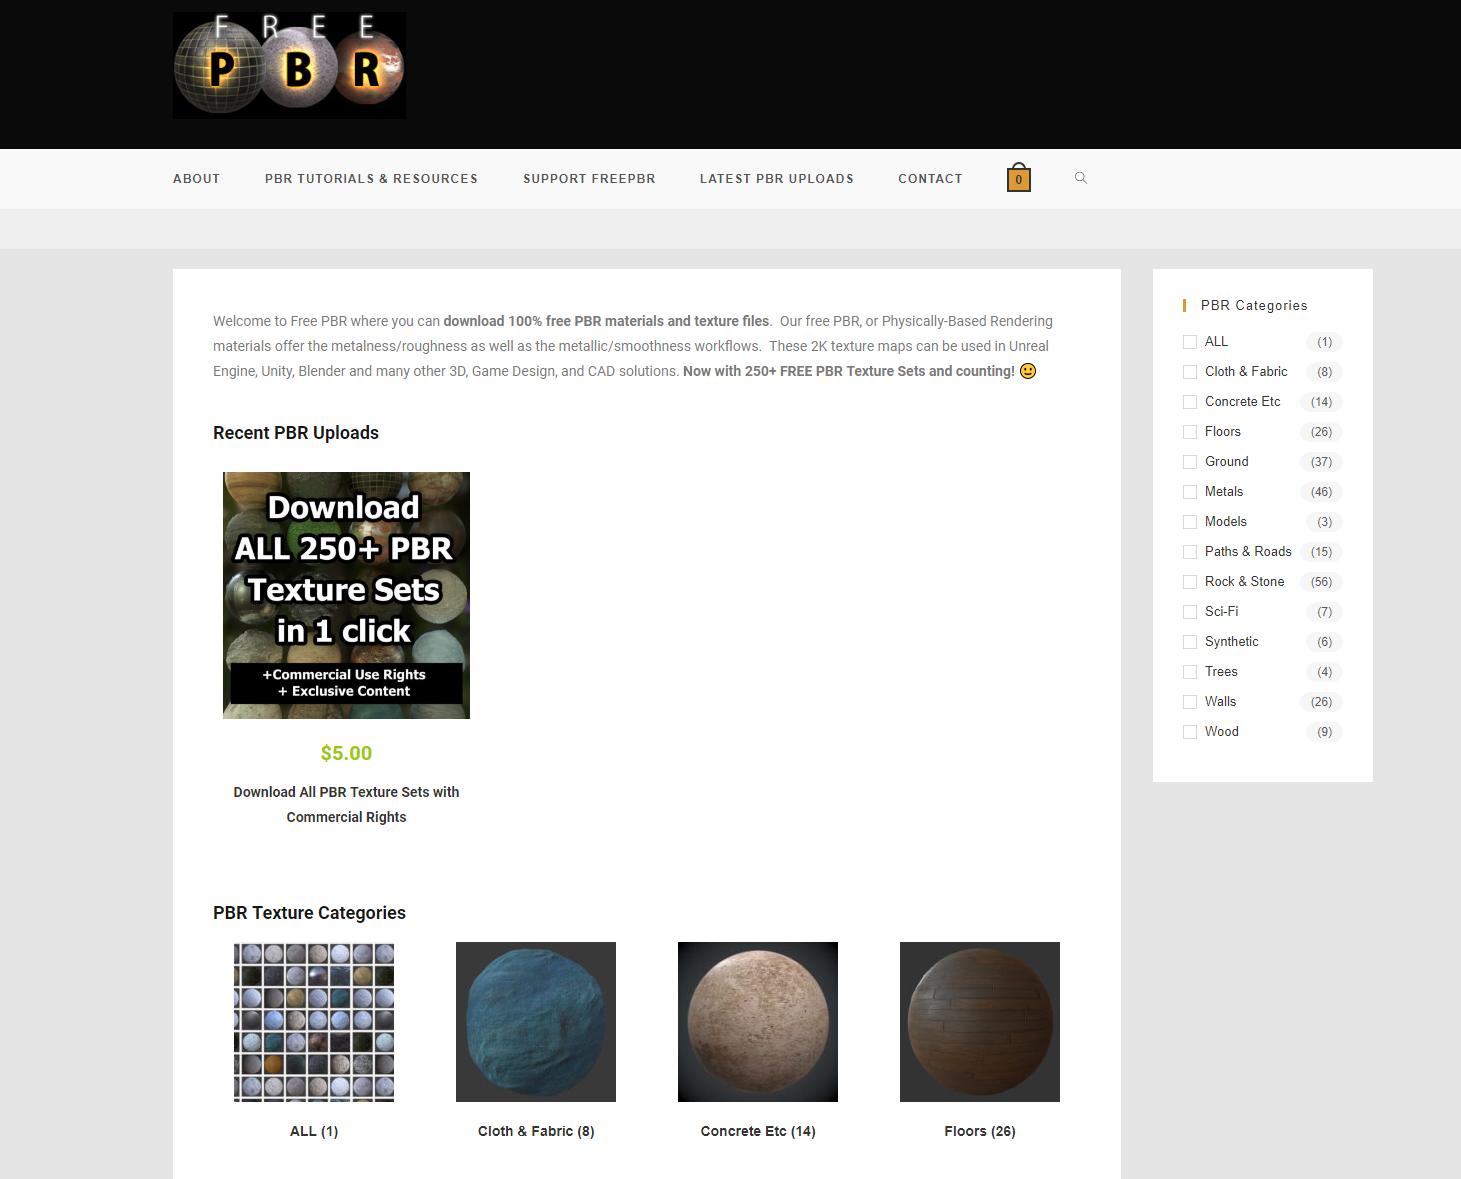The height and width of the screenshot is (1179, 1461).
Task: Check the Synthetic category checkbox
Action: tap(1190, 642)
